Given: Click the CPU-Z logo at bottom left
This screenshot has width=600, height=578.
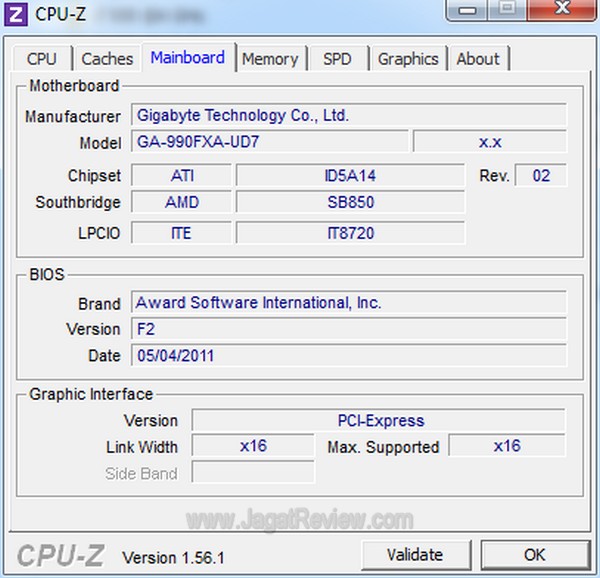Looking at the screenshot, I should pos(60,555).
